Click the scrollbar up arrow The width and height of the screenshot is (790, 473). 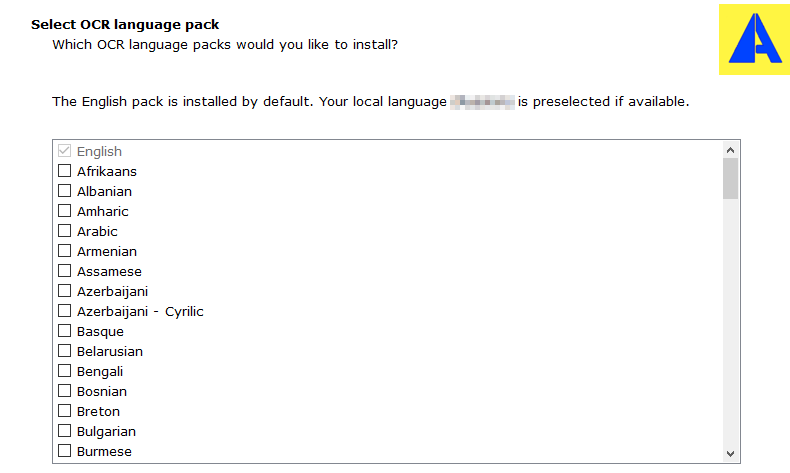click(x=731, y=150)
